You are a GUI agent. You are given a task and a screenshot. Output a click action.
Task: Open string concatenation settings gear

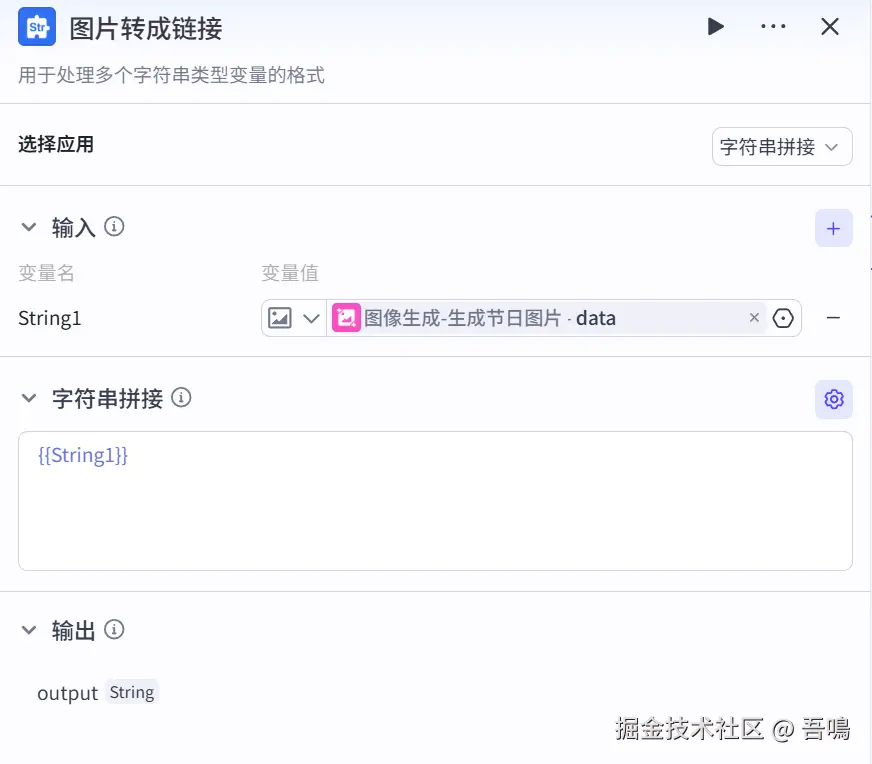pyautogui.click(x=834, y=399)
